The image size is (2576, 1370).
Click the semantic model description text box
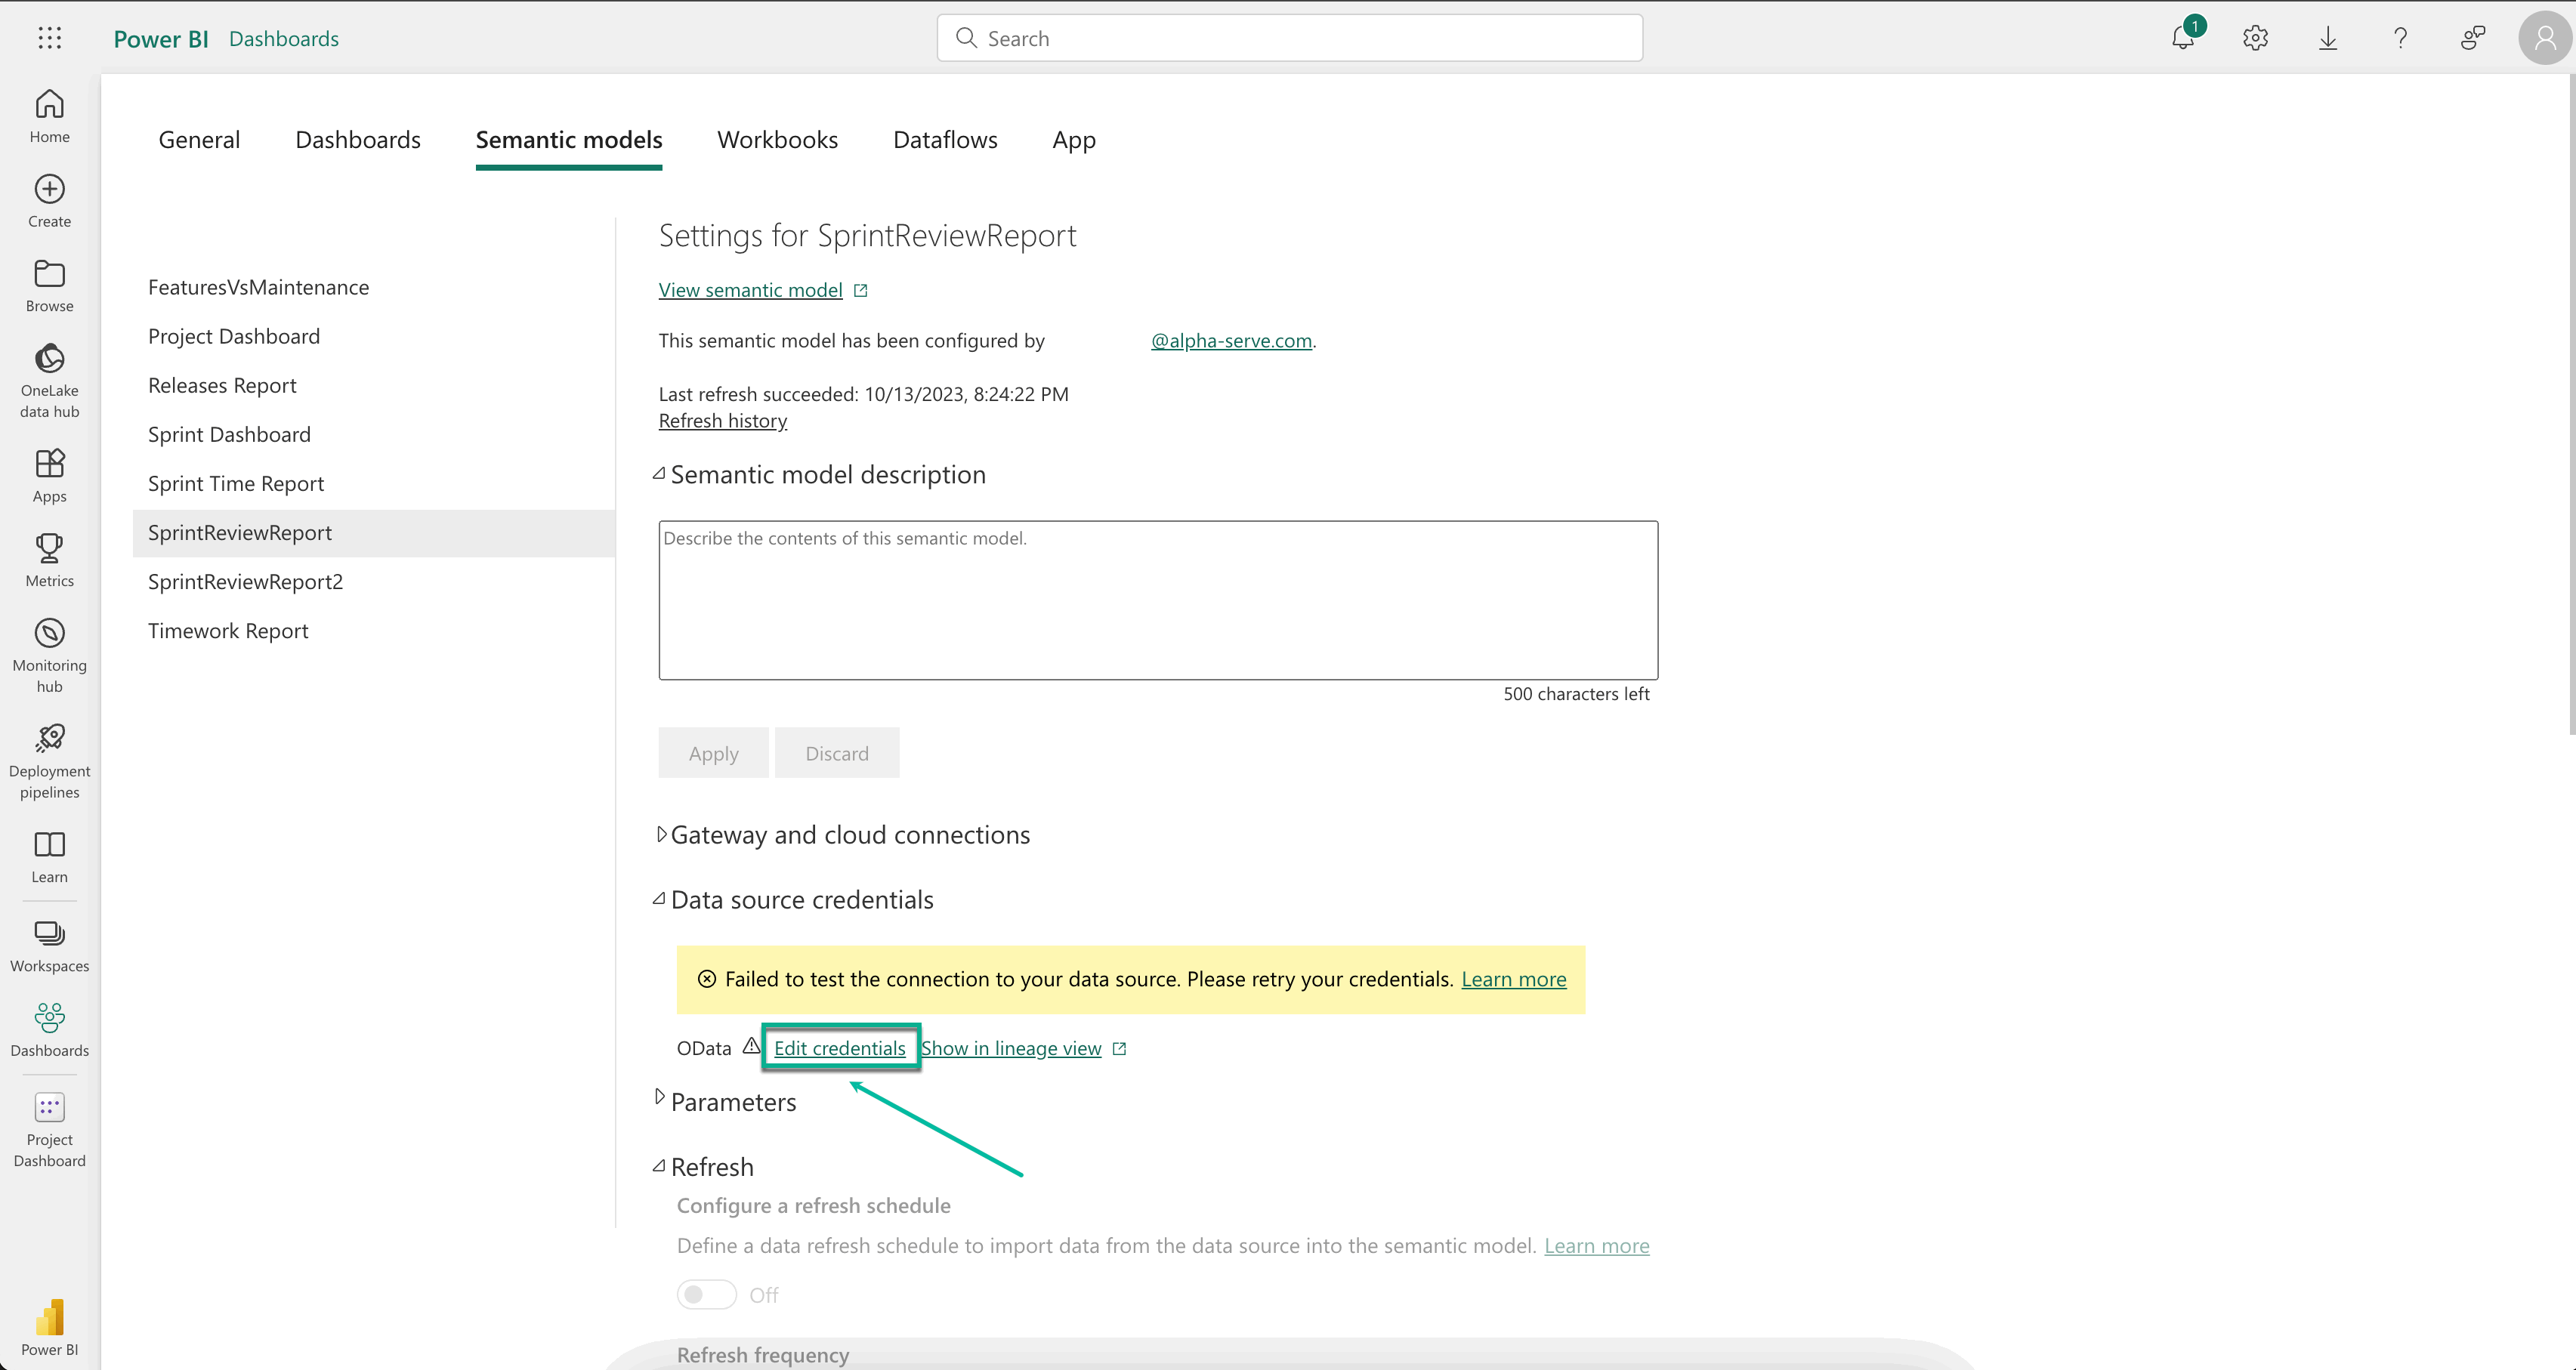[1157, 600]
